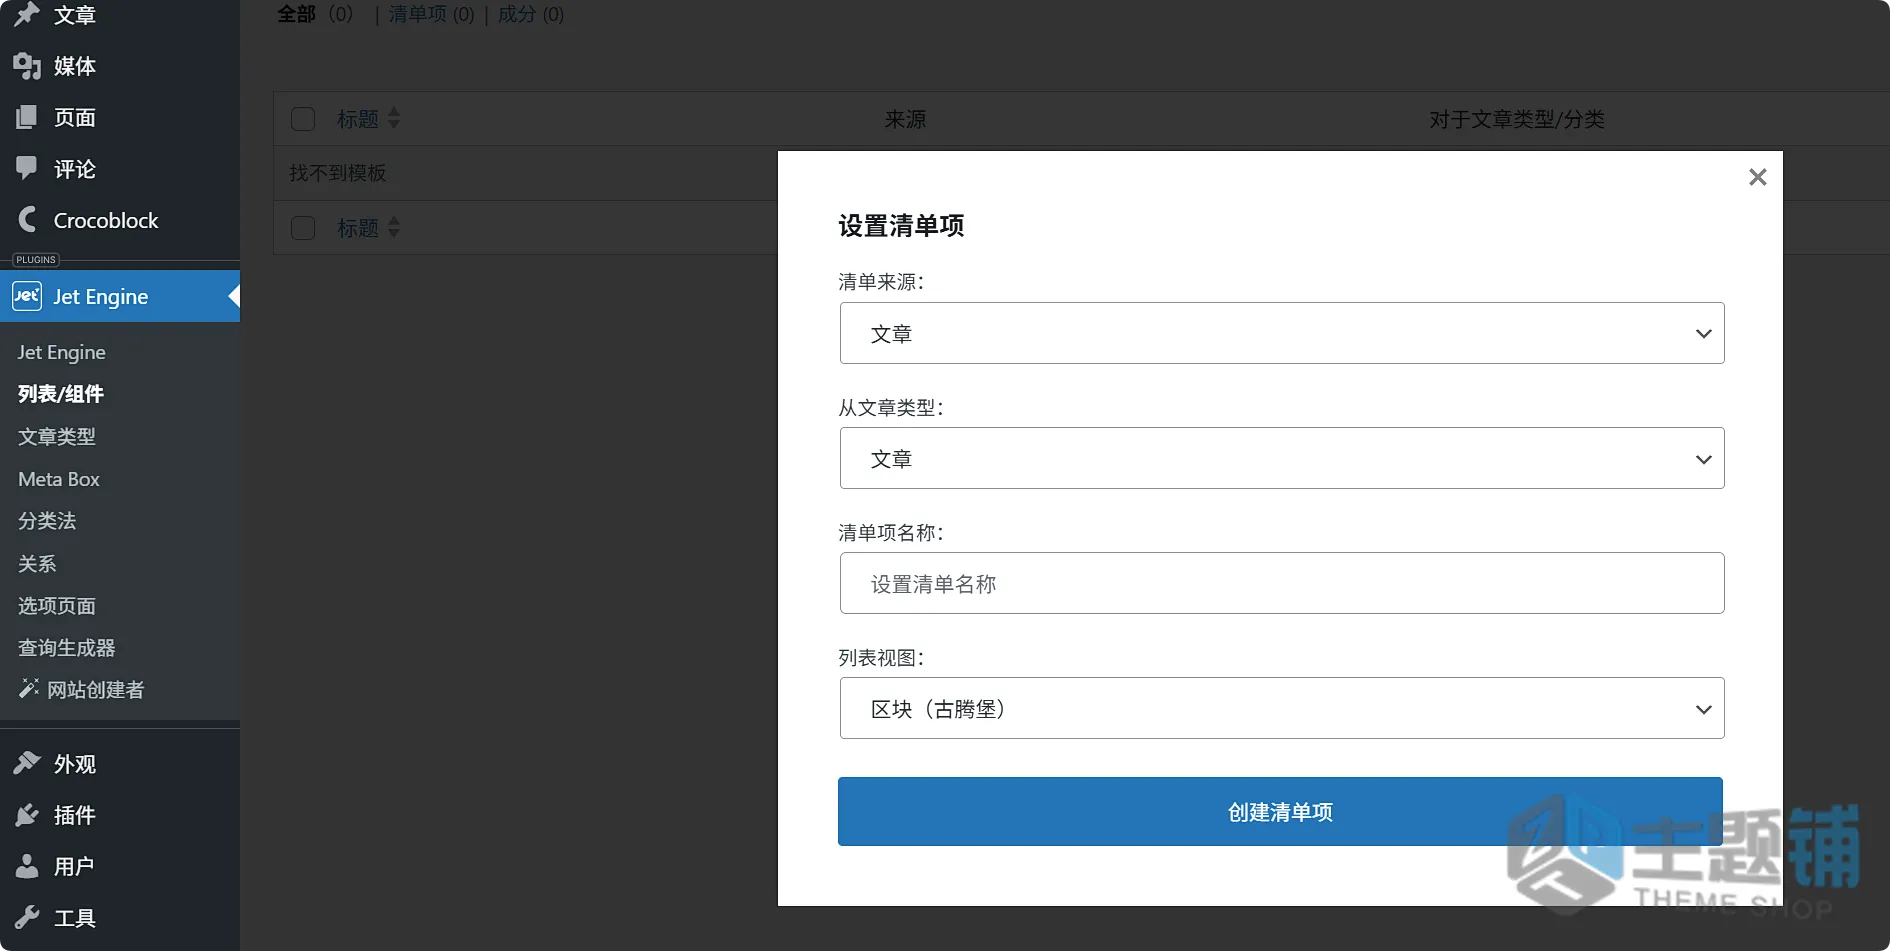Image resolution: width=1890 pixels, height=951 pixels.
Task: Open the 分类法 submenu item
Action: [47, 521]
